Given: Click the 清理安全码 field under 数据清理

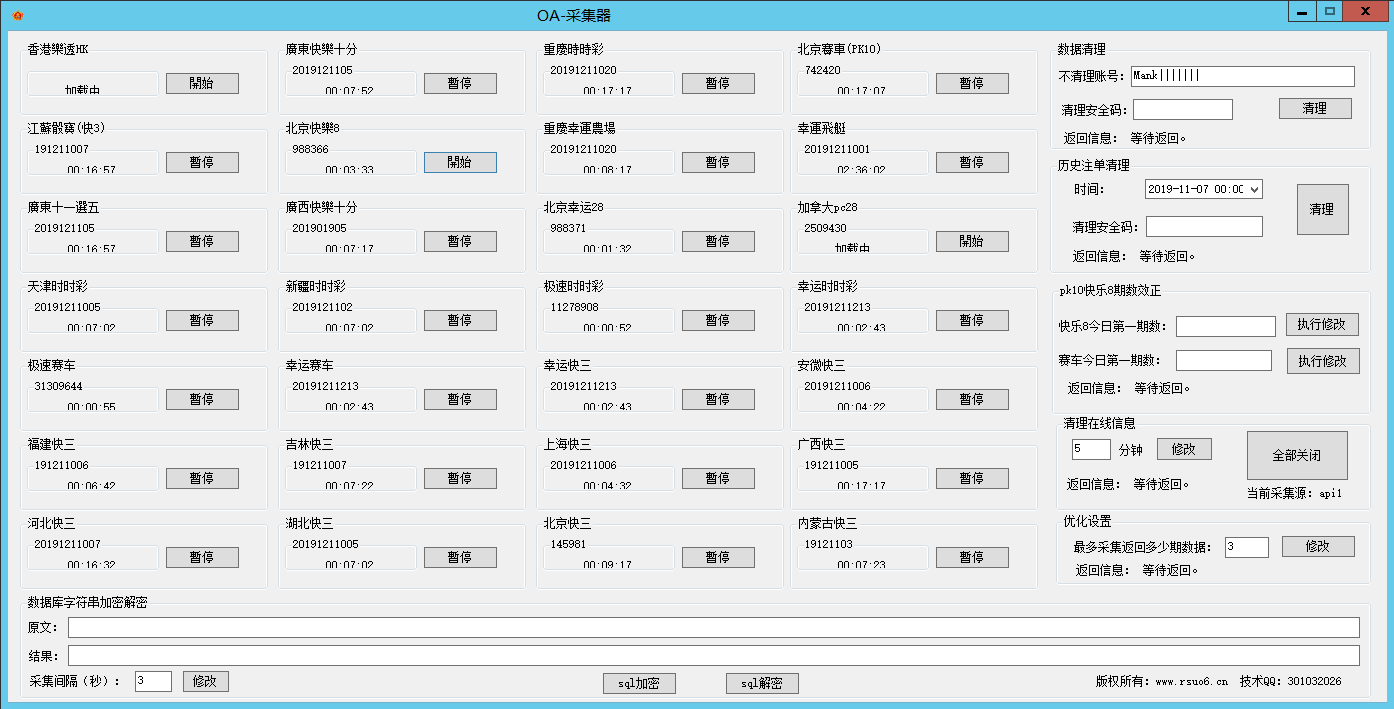Looking at the screenshot, I should pyautogui.click(x=1182, y=109).
